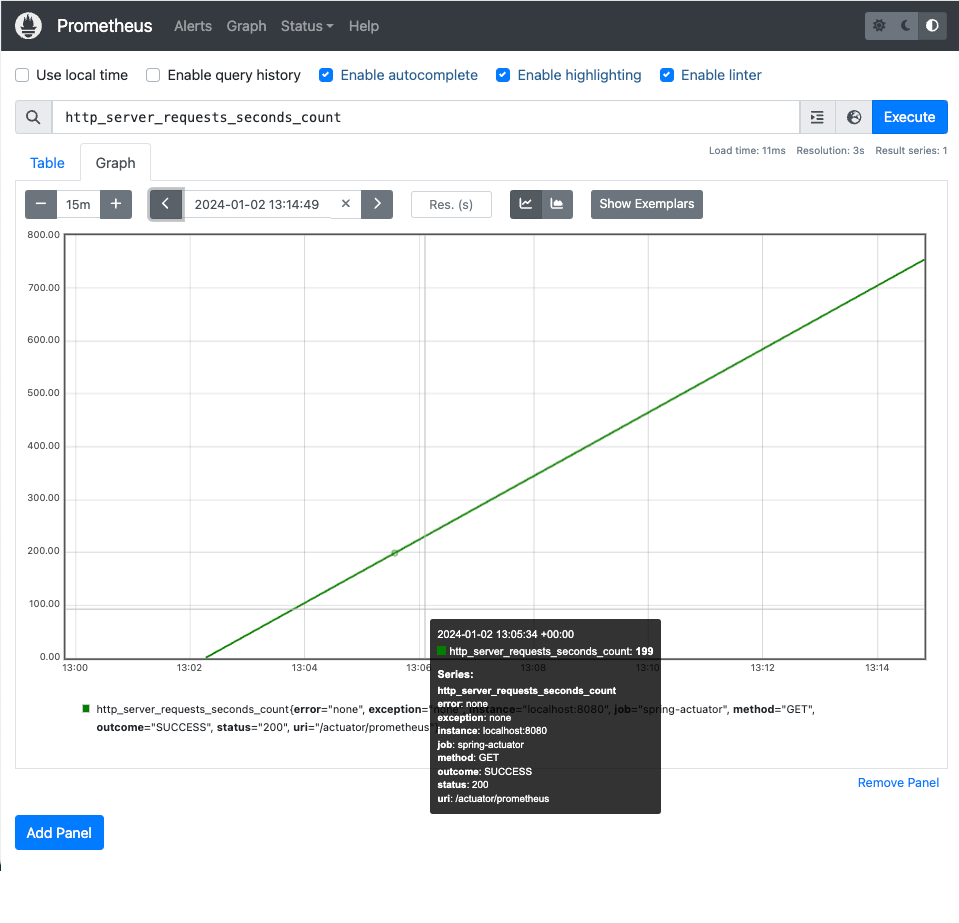Disable Enable autocomplete checkbox
This screenshot has height=923, width=959.
[x=326, y=75]
